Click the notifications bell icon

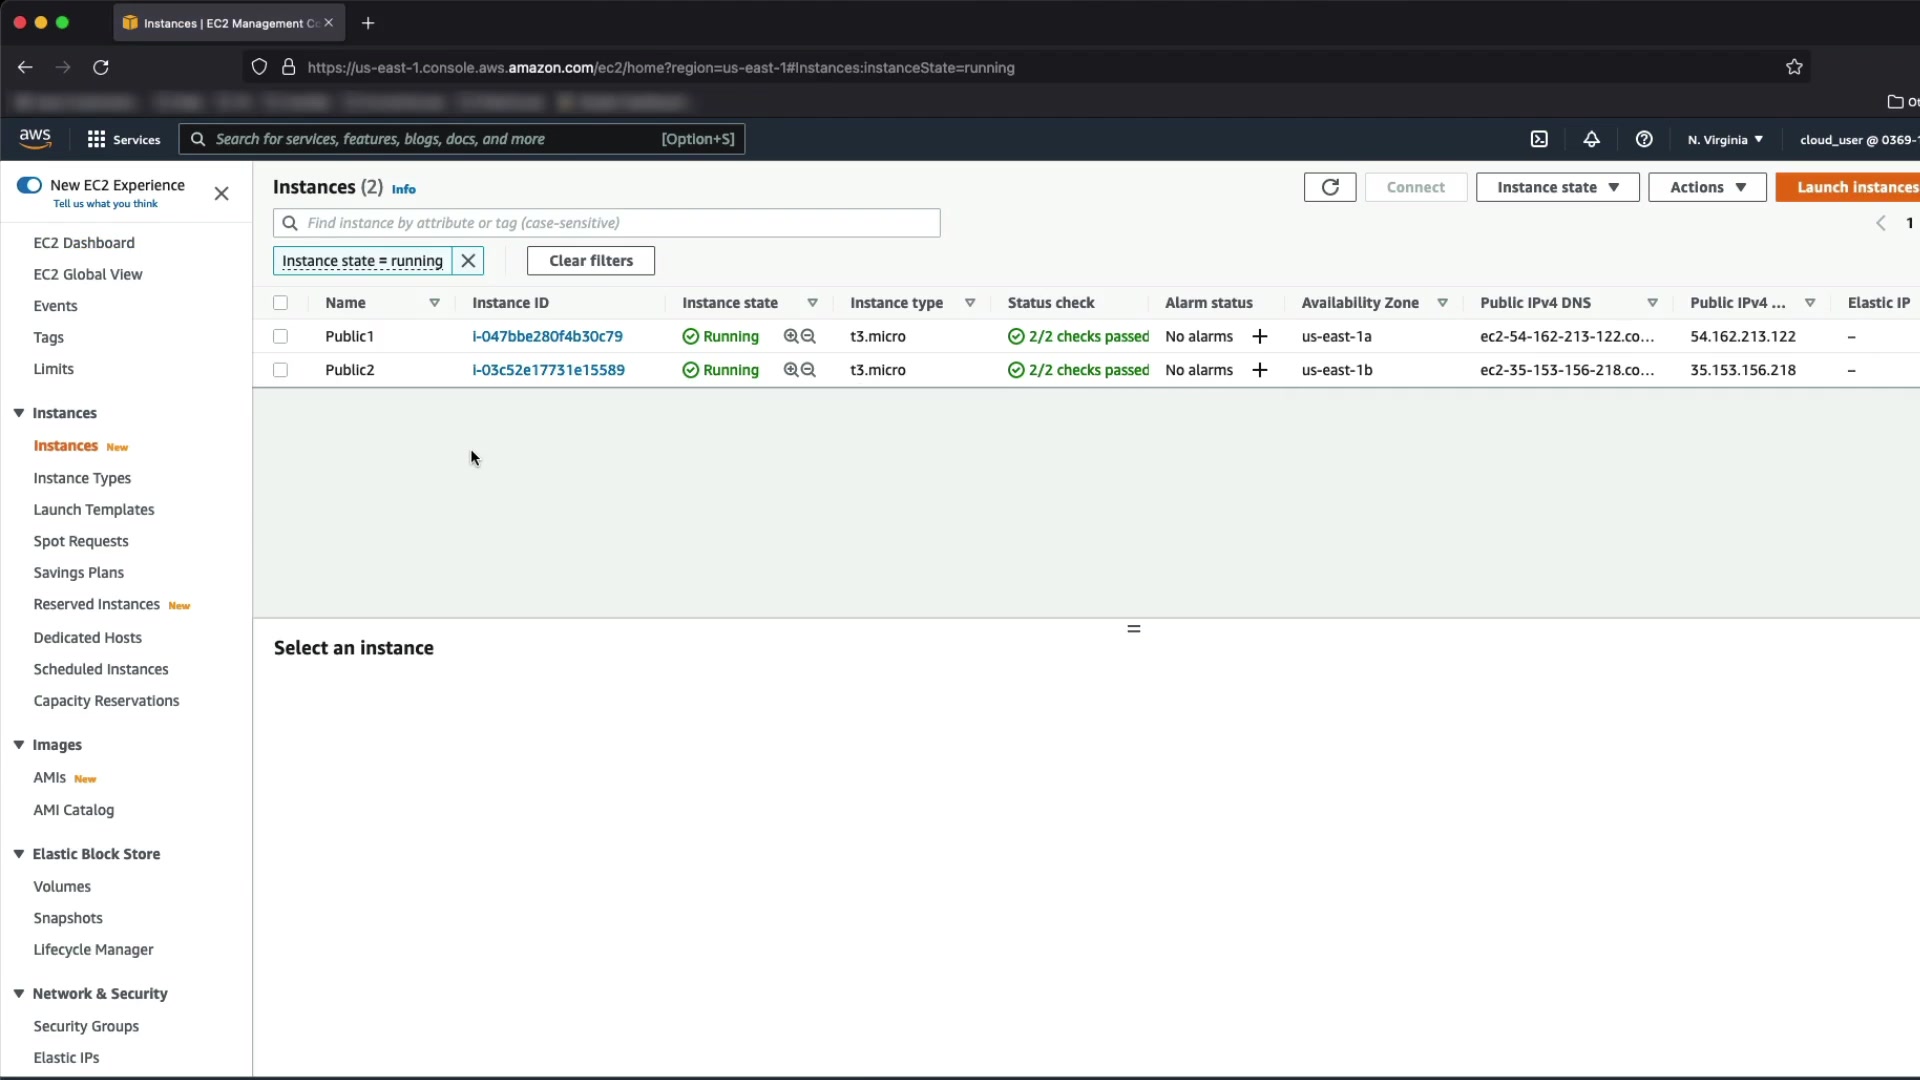(1591, 139)
